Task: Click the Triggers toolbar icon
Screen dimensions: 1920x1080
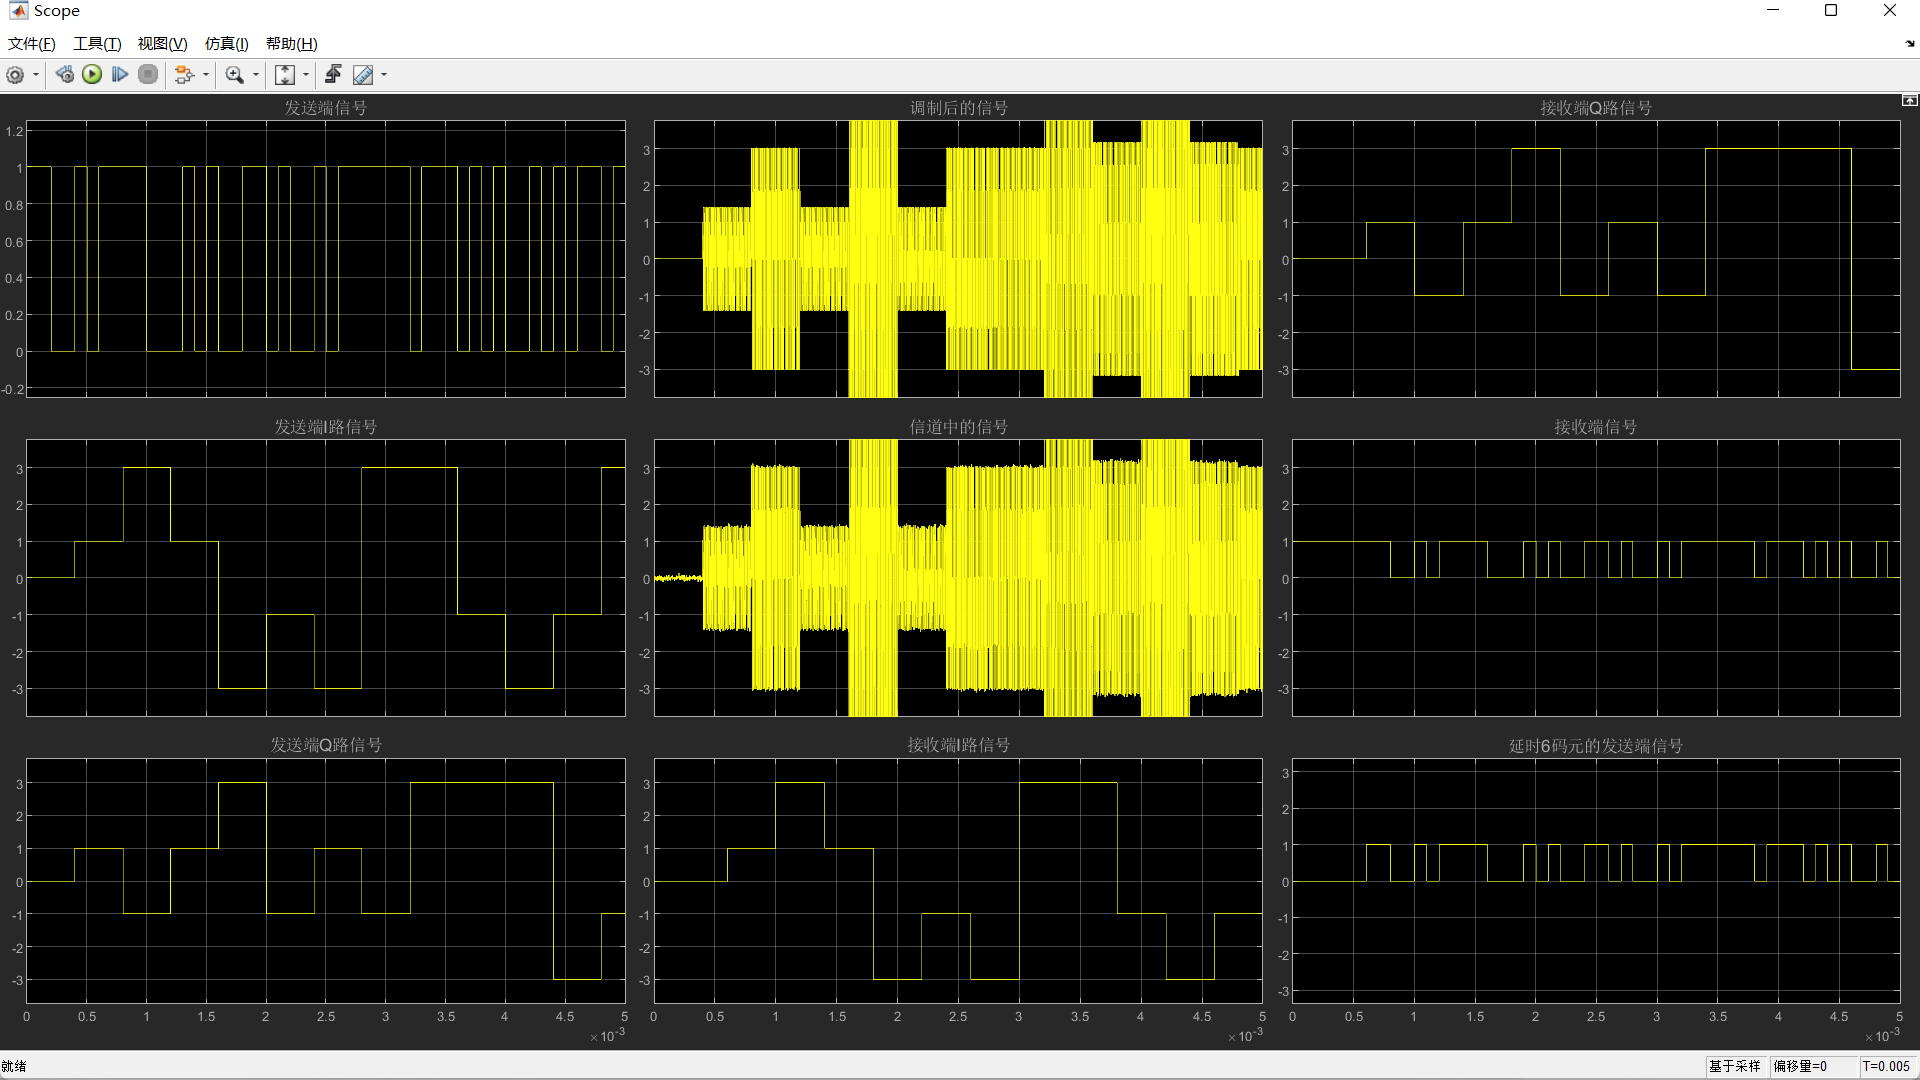Action: pos(333,75)
